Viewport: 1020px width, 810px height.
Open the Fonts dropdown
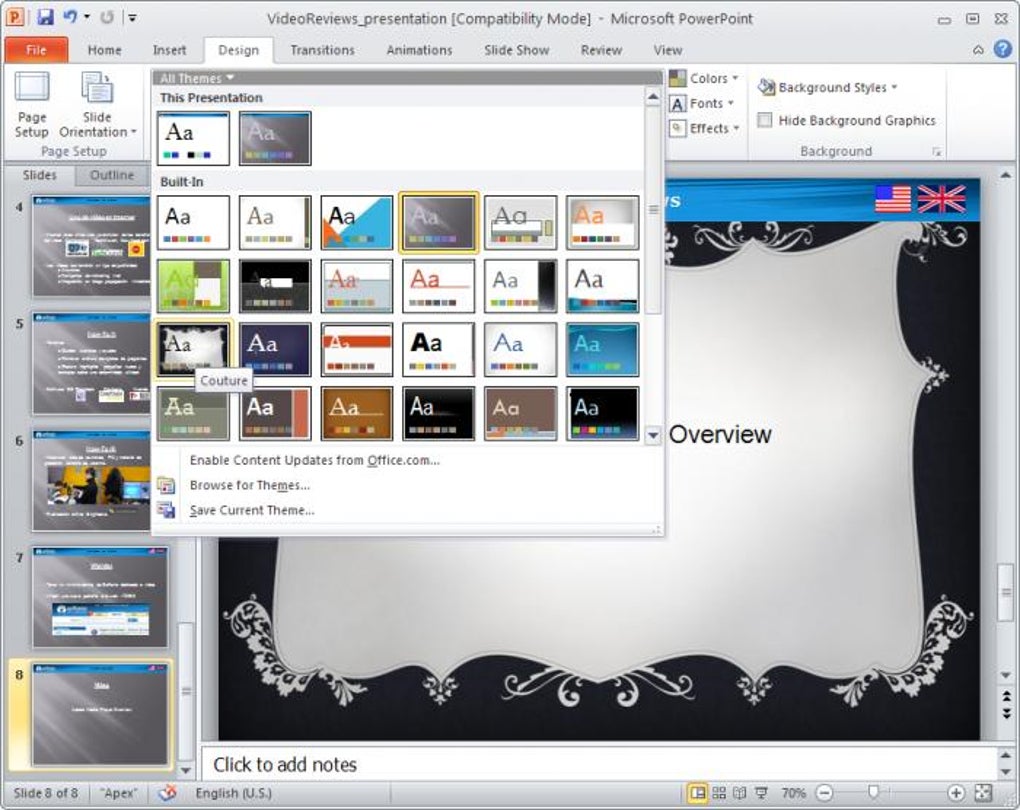704,103
